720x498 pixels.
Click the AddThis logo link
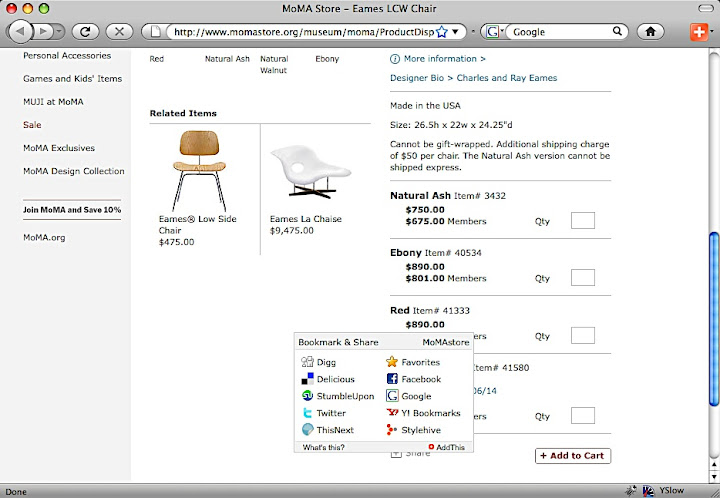[x=446, y=447]
